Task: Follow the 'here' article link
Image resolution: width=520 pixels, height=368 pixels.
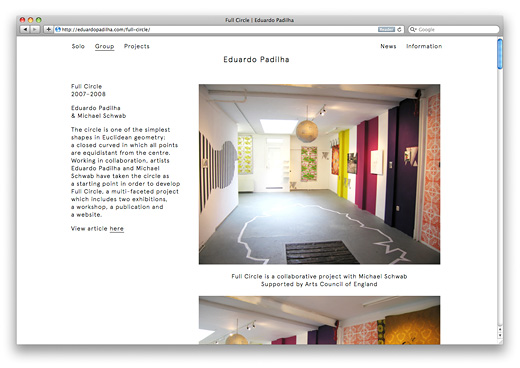Action: tap(117, 229)
